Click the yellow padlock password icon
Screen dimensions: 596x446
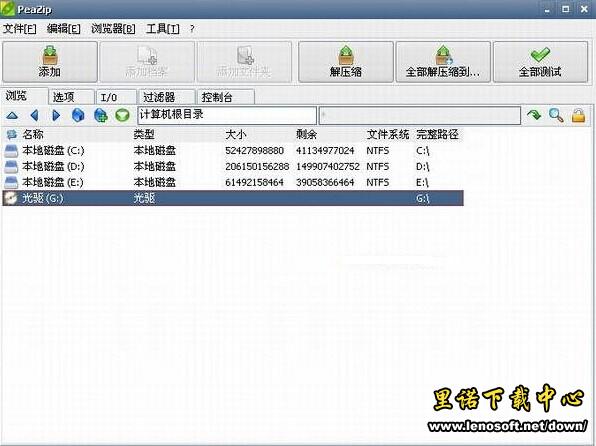click(579, 115)
